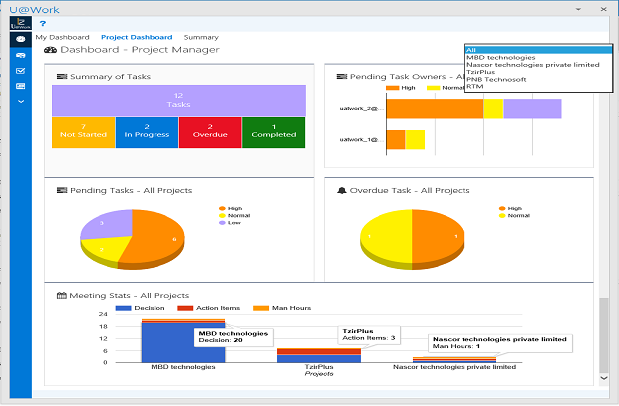Click the purple 12 Tasks tile
The width and height of the screenshot is (619, 406).
point(178,100)
